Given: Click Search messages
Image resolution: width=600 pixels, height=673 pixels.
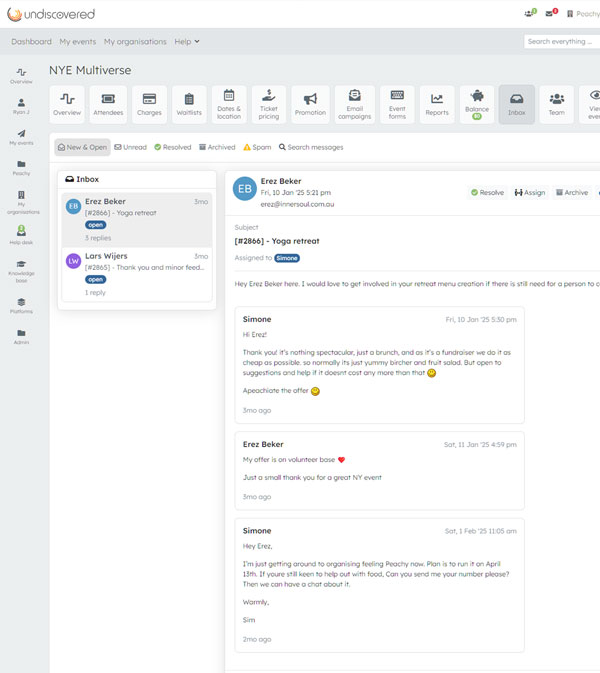Looking at the screenshot, I should pyautogui.click(x=311, y=147).
